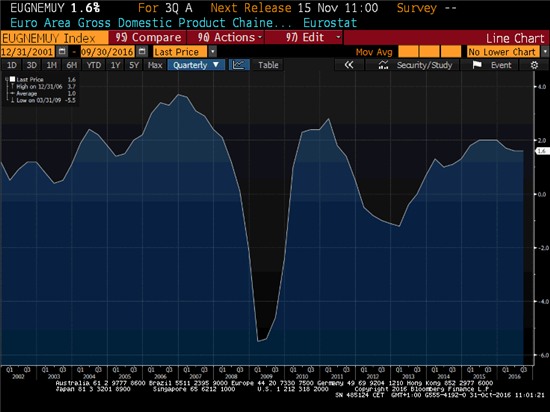Viewport: 550px width, 412px height.
Task: Click the start date field 12/31/2001
Action: pos(27,52)
